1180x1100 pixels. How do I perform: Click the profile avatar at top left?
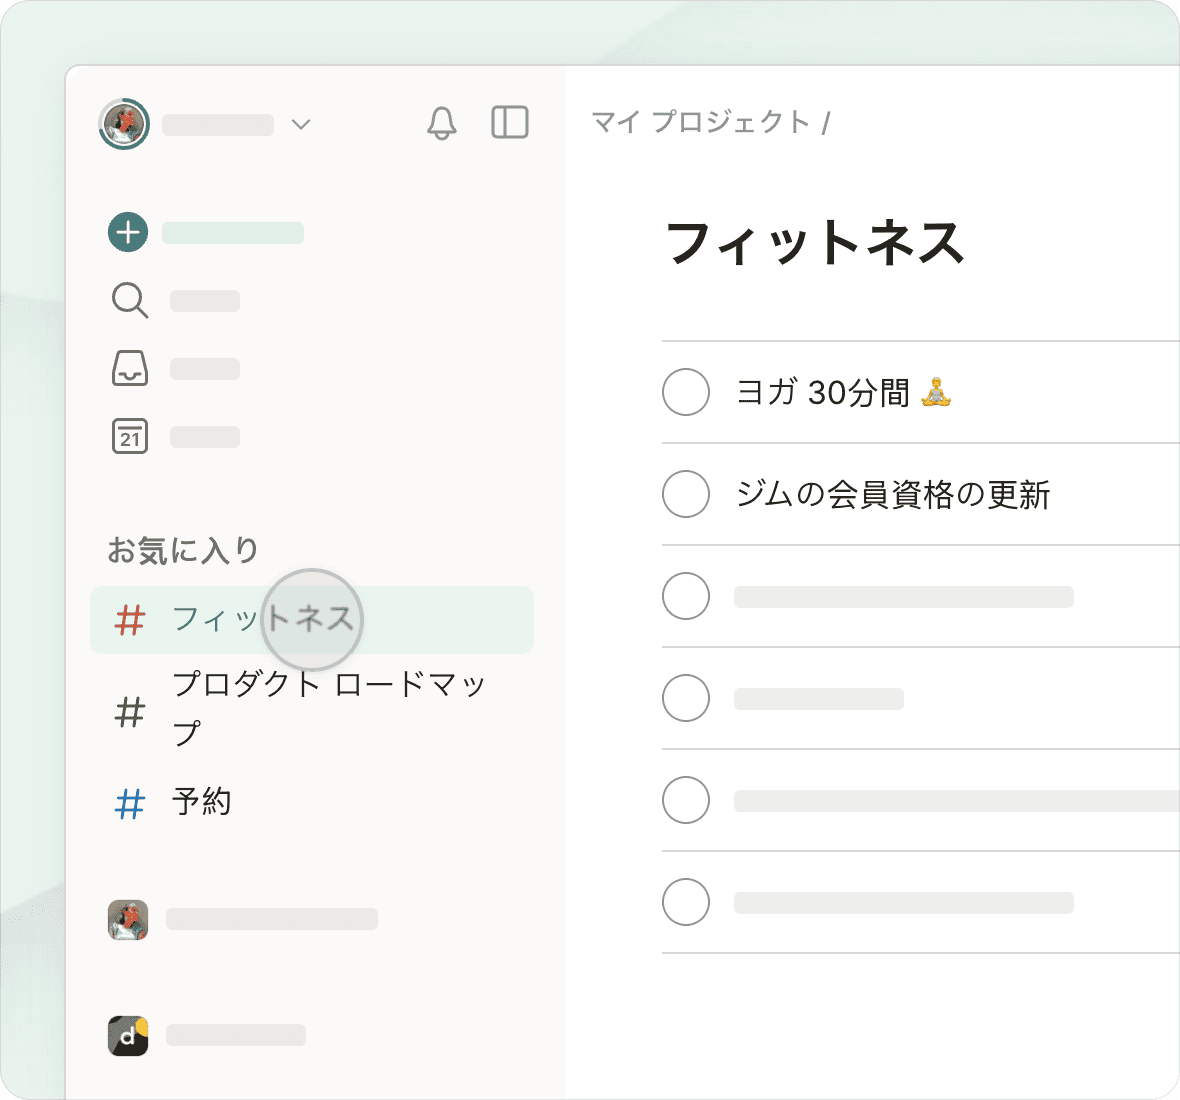click(x=124, y=124)
